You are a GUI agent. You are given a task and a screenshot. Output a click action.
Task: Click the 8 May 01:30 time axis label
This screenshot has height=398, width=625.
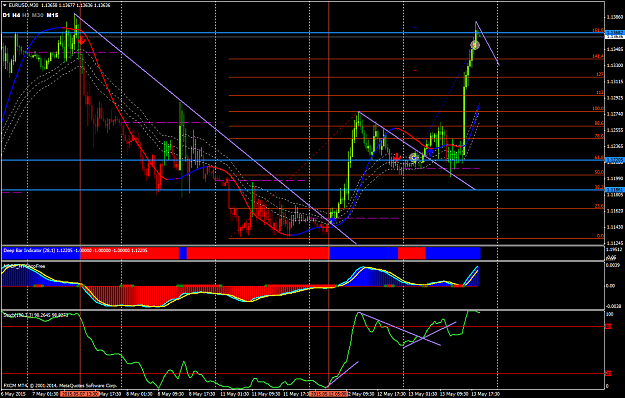(x=139, y=394)
